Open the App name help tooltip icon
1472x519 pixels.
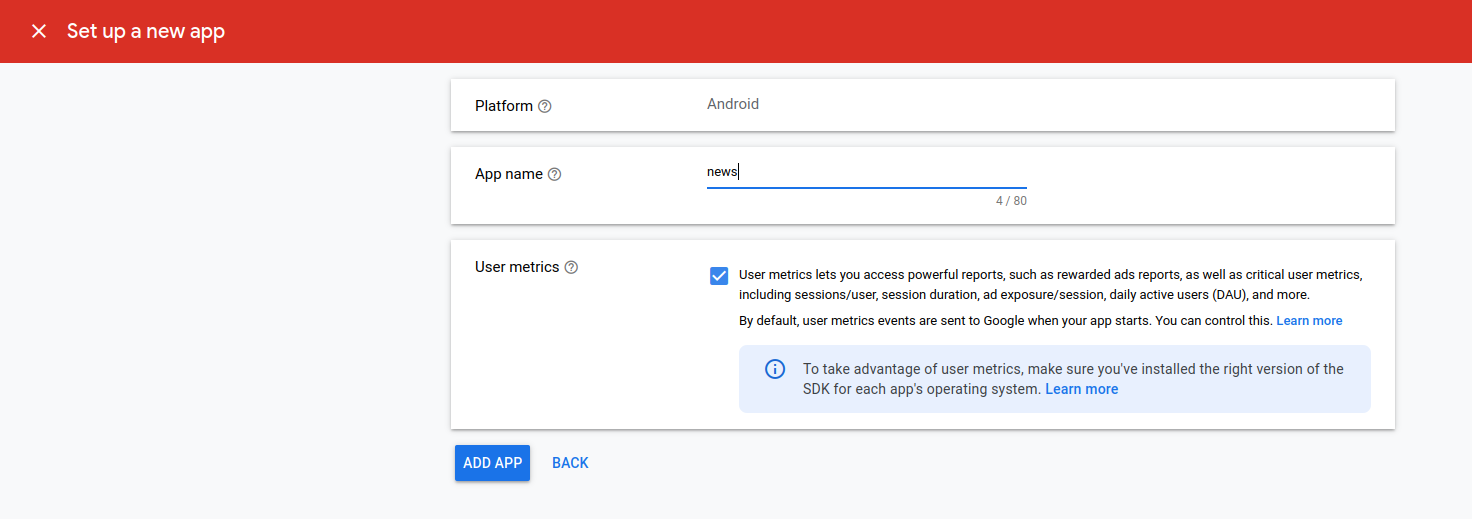coord(555,174)
